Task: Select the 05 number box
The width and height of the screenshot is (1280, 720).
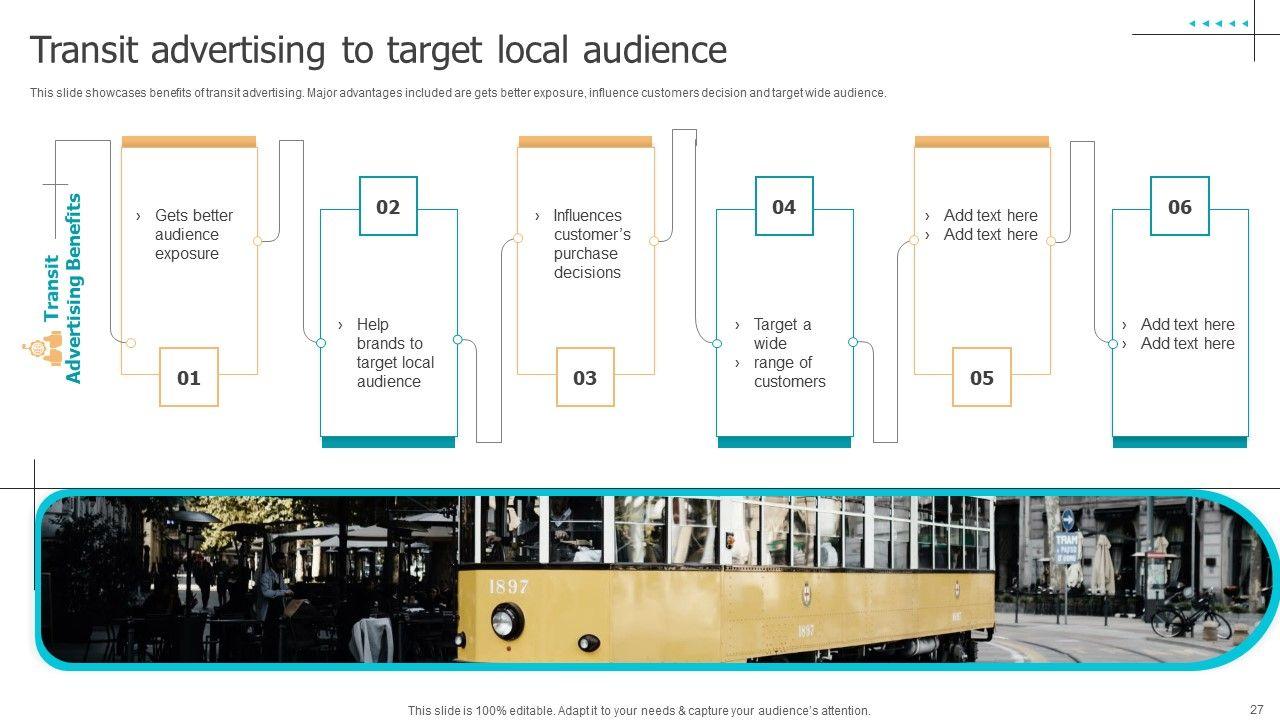Action: [x=982, y=377]
